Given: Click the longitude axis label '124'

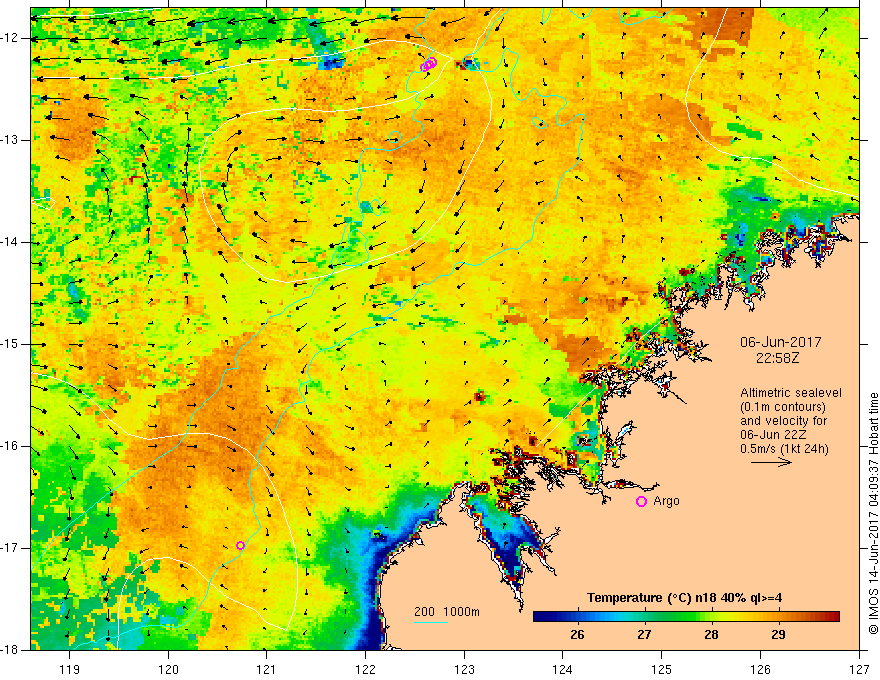Looking at the screenshot, I should [563, 669].
